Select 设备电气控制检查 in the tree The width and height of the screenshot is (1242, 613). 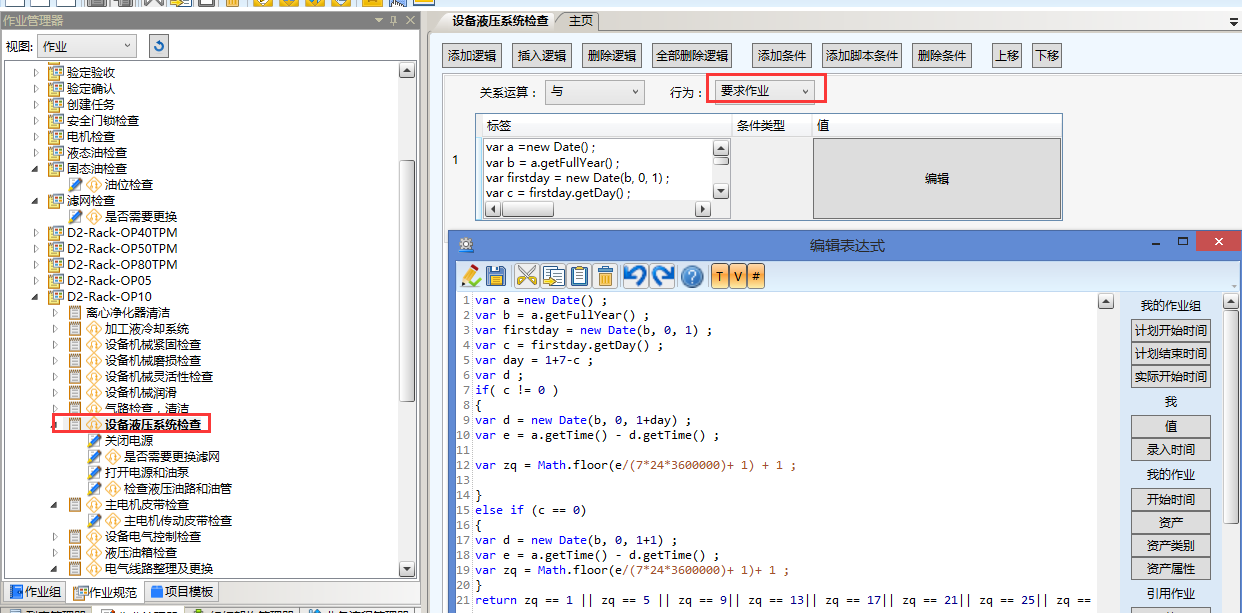tap(152, 537)
